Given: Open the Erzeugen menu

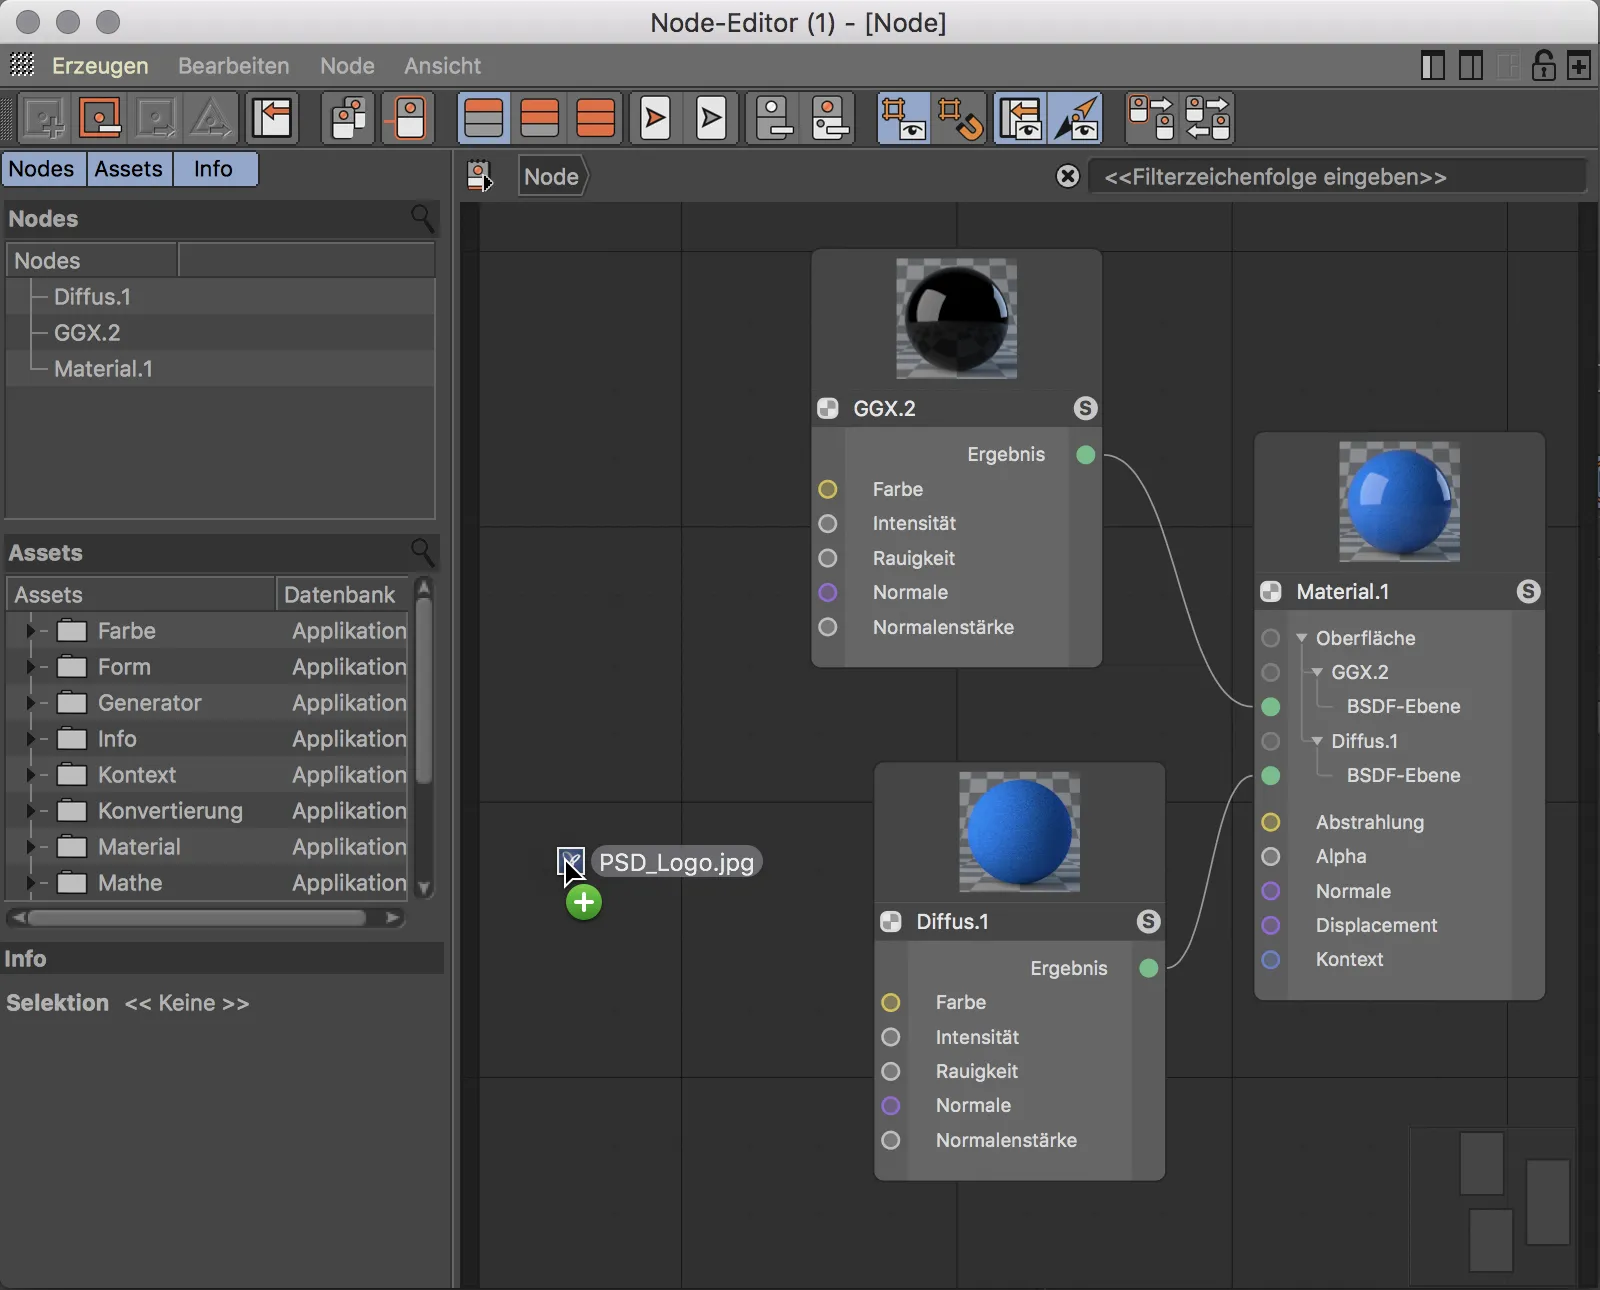Looking at the screenshot, I should click(100, 66).
